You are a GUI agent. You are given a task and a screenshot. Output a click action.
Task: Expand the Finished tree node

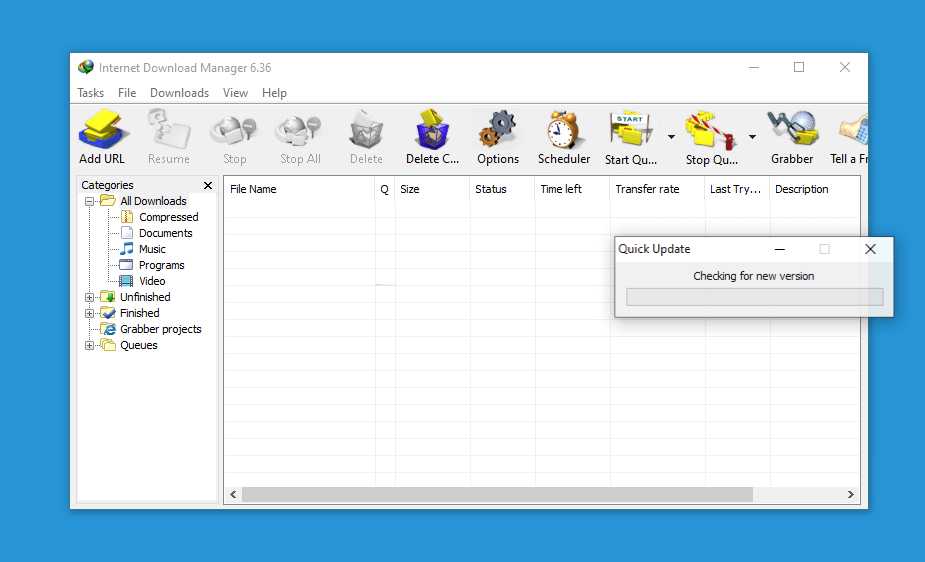89,313
